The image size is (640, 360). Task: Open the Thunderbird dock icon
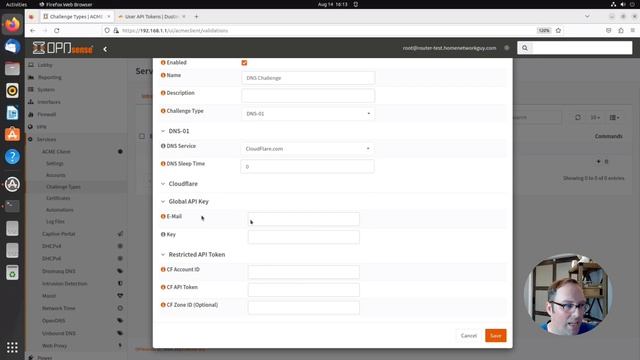tap(12, 47)
